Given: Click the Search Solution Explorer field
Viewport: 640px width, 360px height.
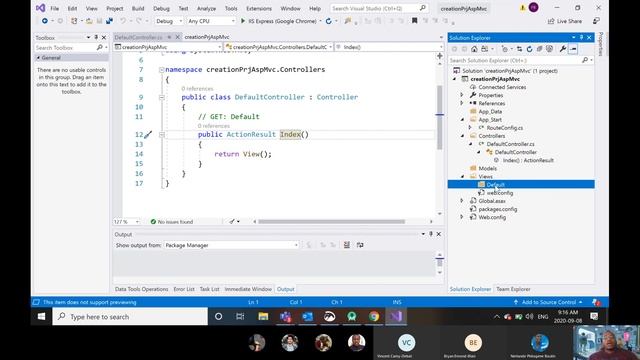Looking at the screenshot, I should [x=521, y=60].
